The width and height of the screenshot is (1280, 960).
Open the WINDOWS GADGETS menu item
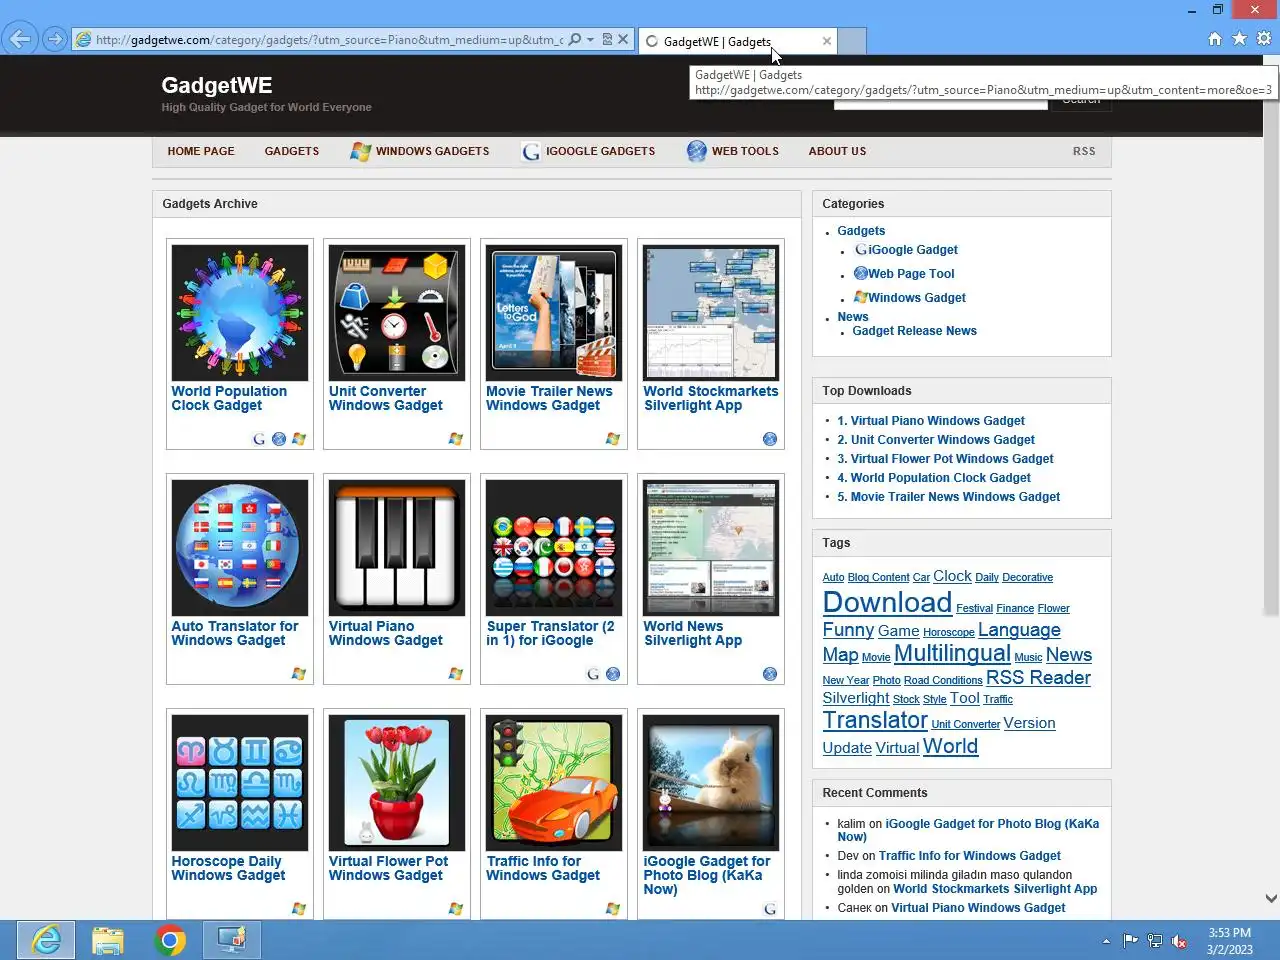(x=420, y=151)
